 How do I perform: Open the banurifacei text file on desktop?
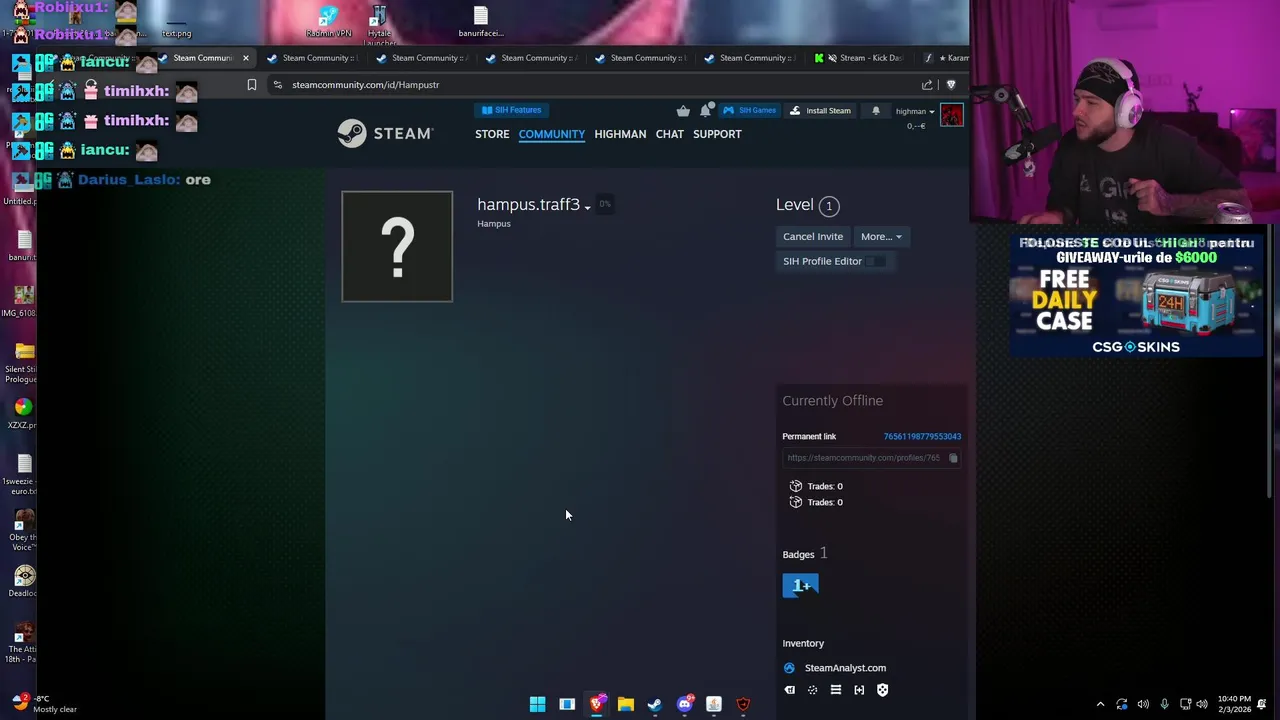click(x=481, y=21)
